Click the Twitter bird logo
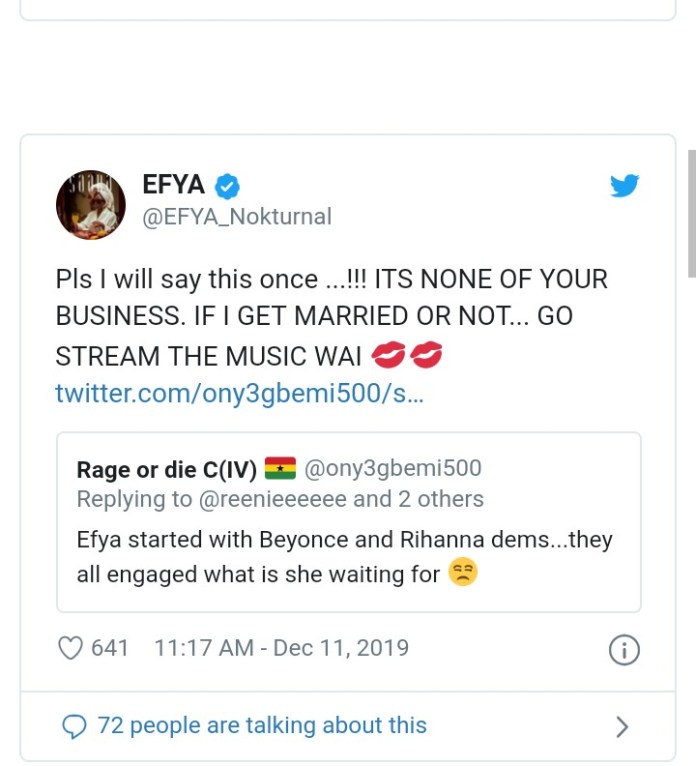 [624, 186]
